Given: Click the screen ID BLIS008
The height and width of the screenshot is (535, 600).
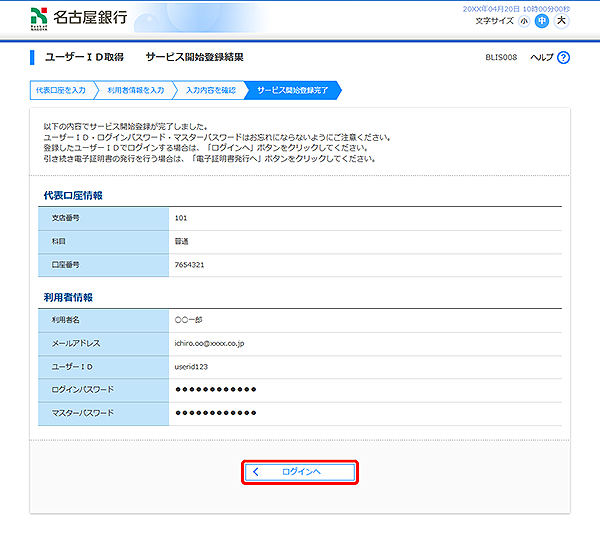Looking at the screenshot, I should (x=500, y=58).
